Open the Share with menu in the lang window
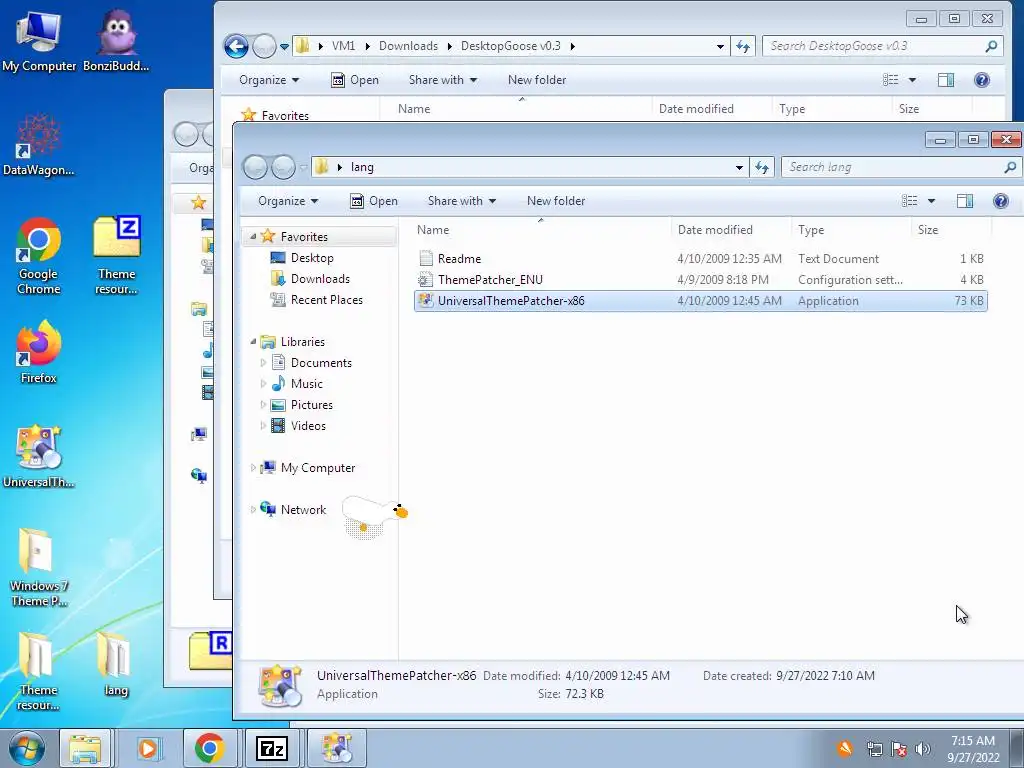The height and width of the screenshot is (768, 1024). pyautogui.click(x=462, y=200)
